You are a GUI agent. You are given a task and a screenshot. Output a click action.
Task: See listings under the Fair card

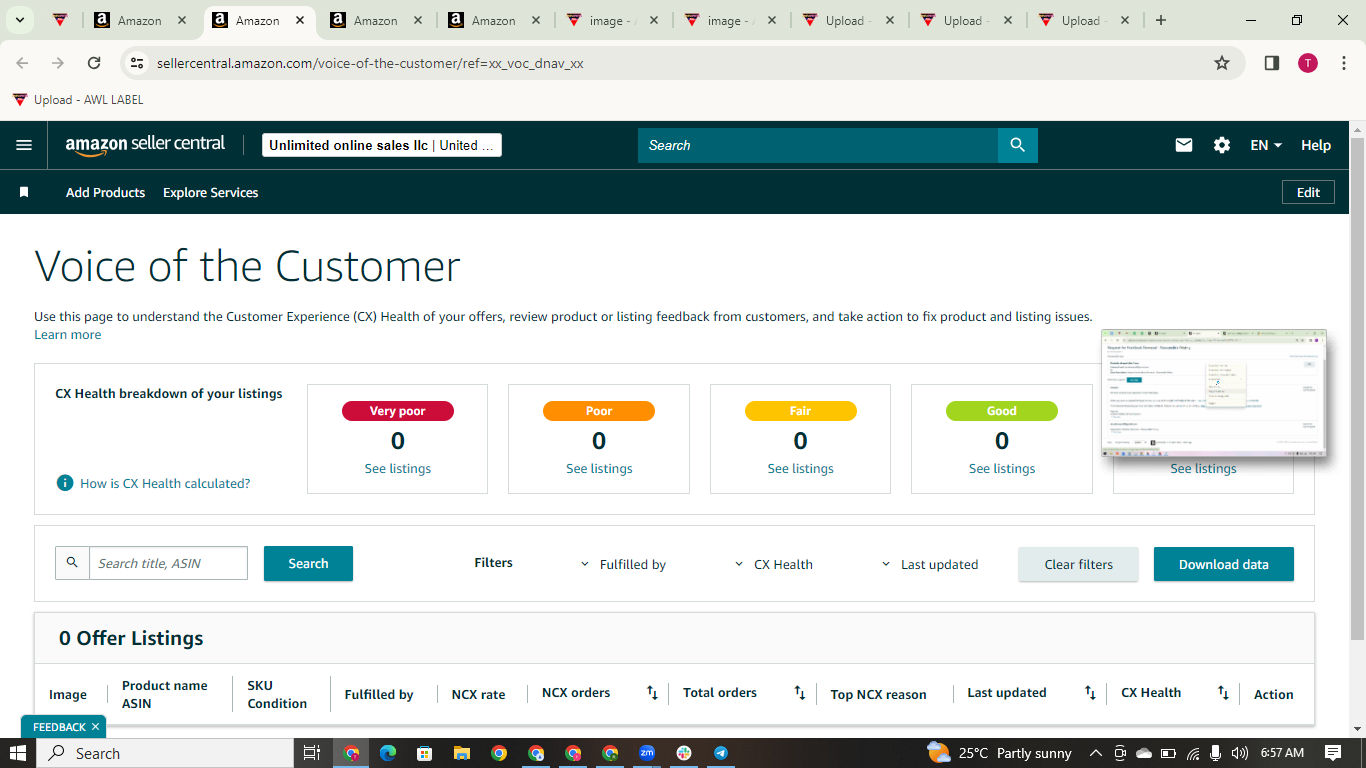(x=800, y=468)
